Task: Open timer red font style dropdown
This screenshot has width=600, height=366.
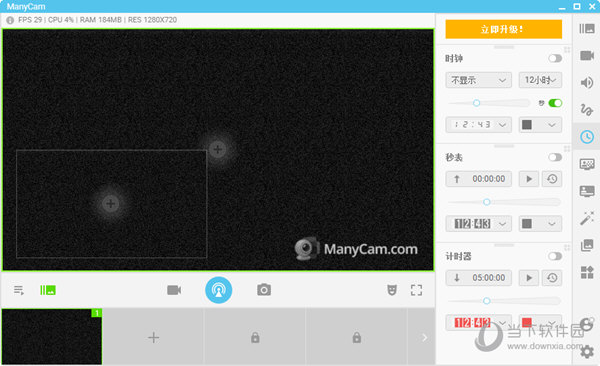Action: pyautogui.click(x=478, y=322)
